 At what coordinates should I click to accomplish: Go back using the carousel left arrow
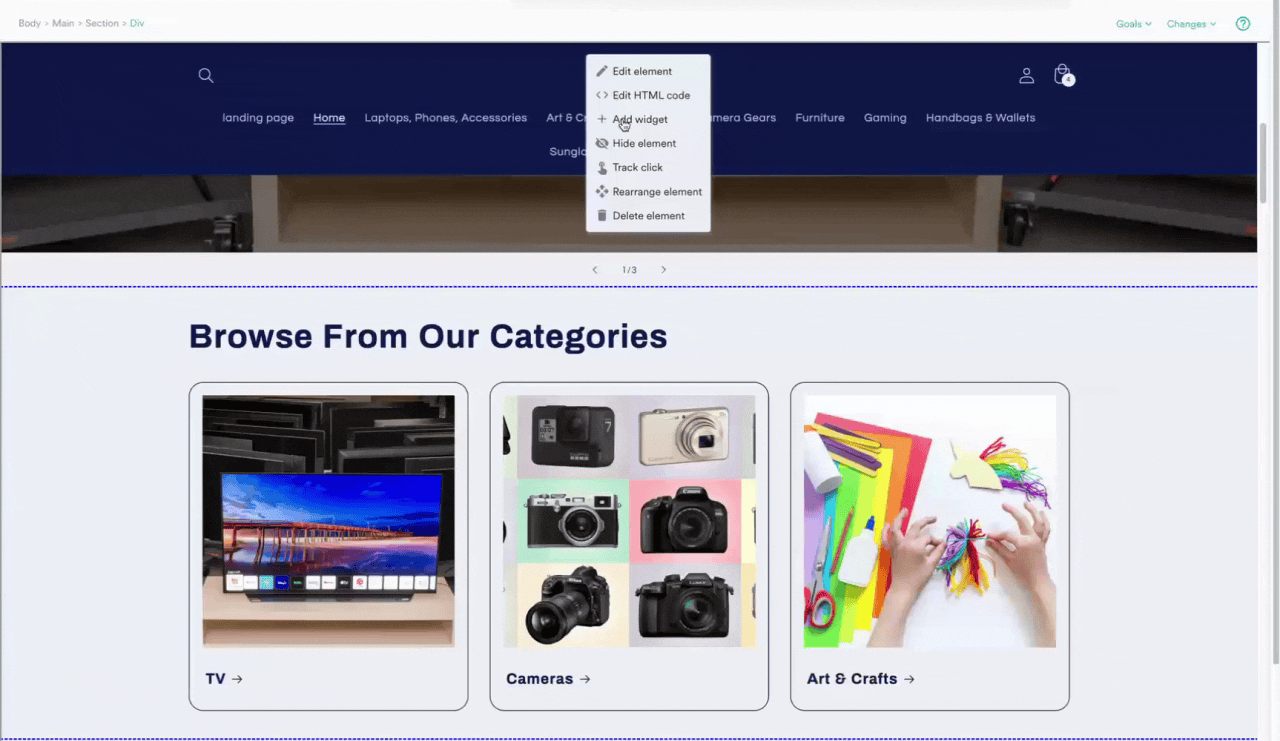tap(594, 269)
